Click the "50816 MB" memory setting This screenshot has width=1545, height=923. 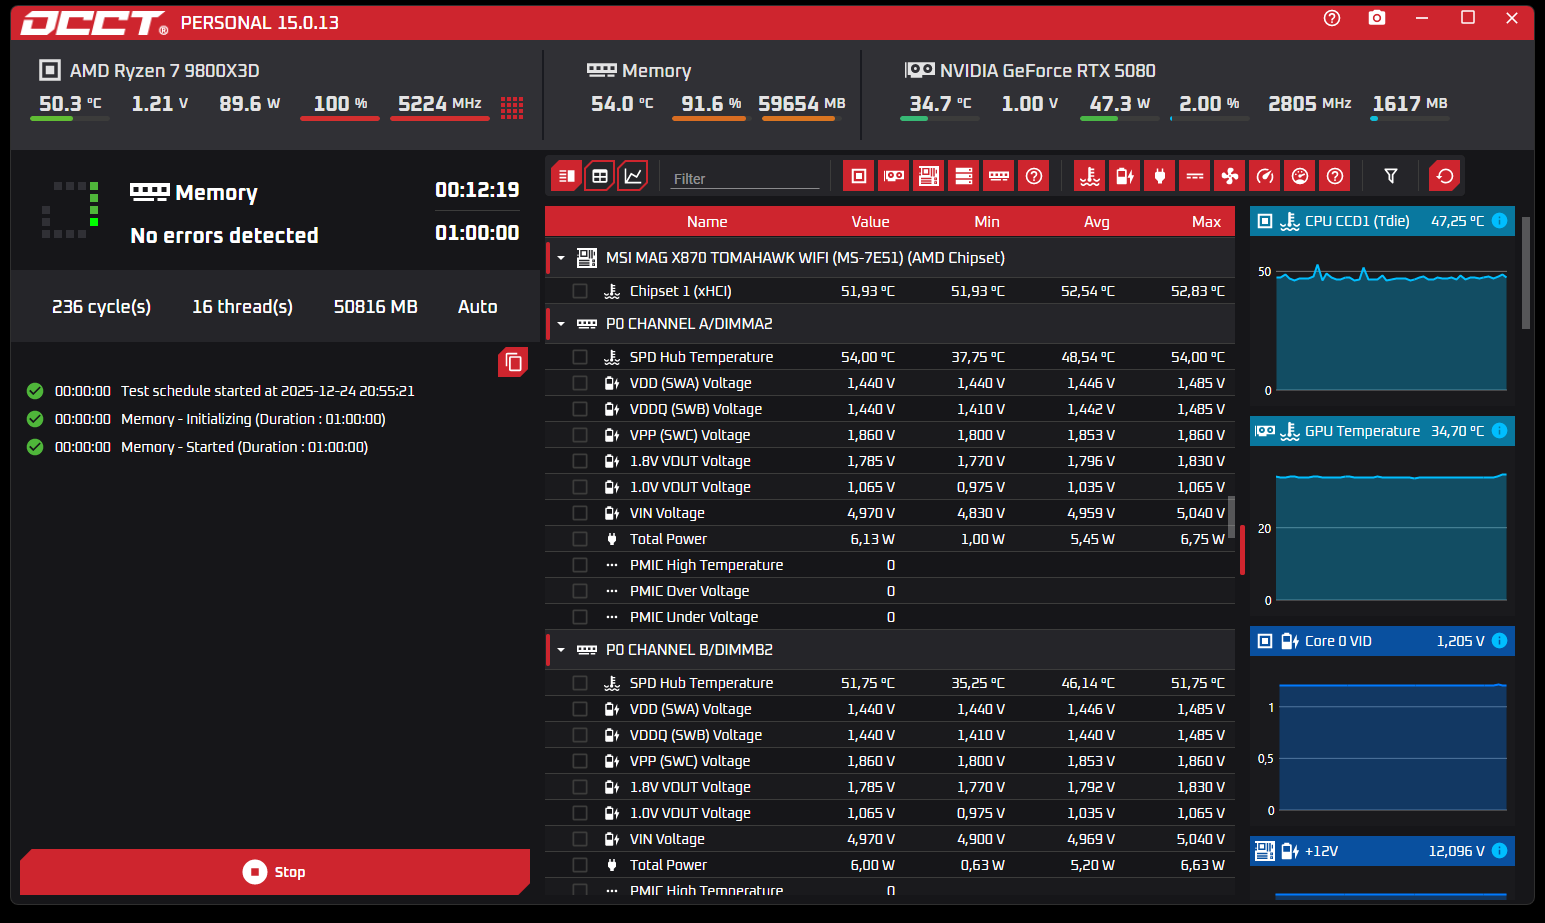(x=375, y=307)
